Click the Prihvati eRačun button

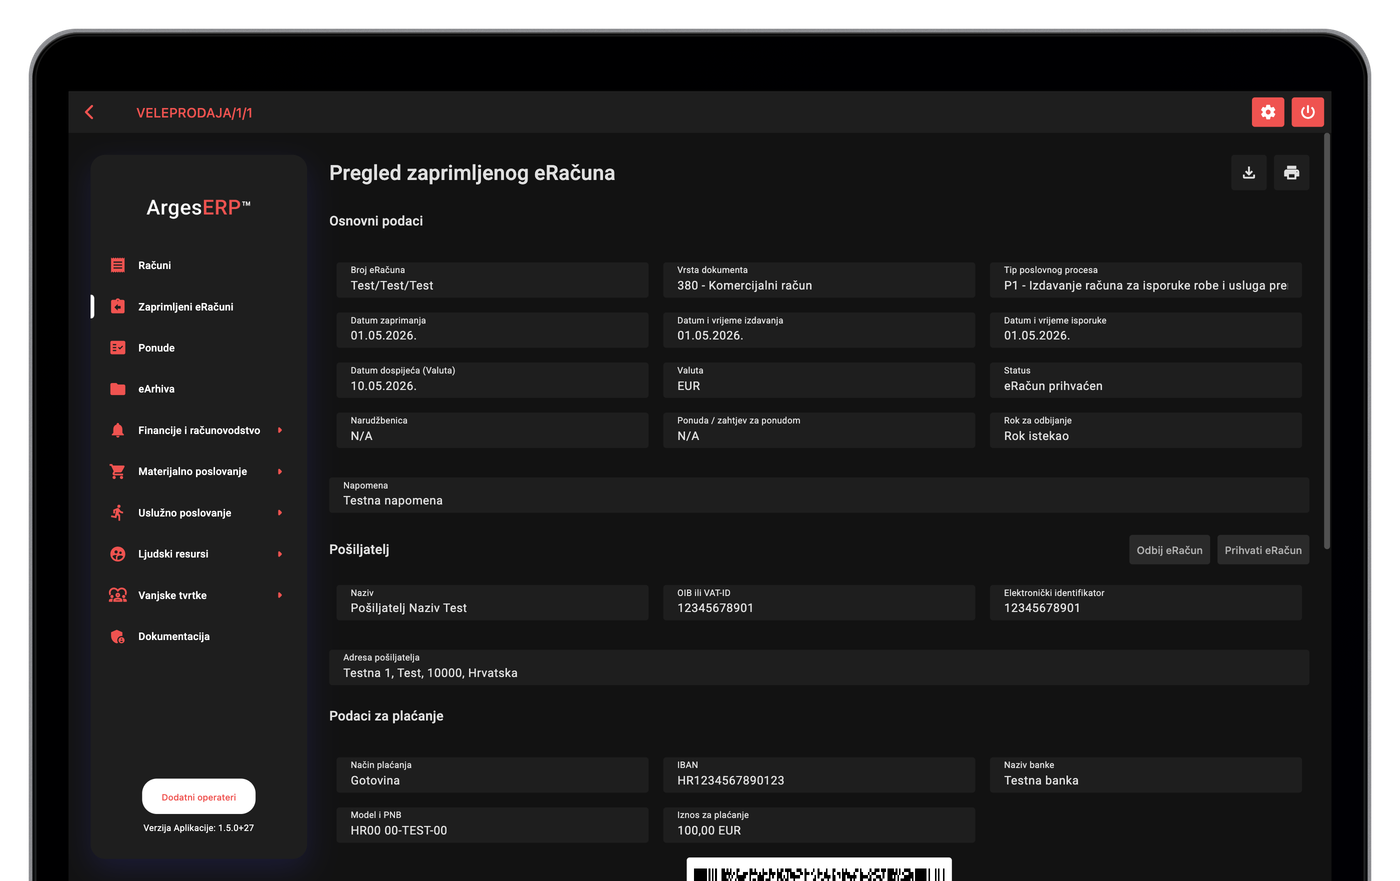1263,550
